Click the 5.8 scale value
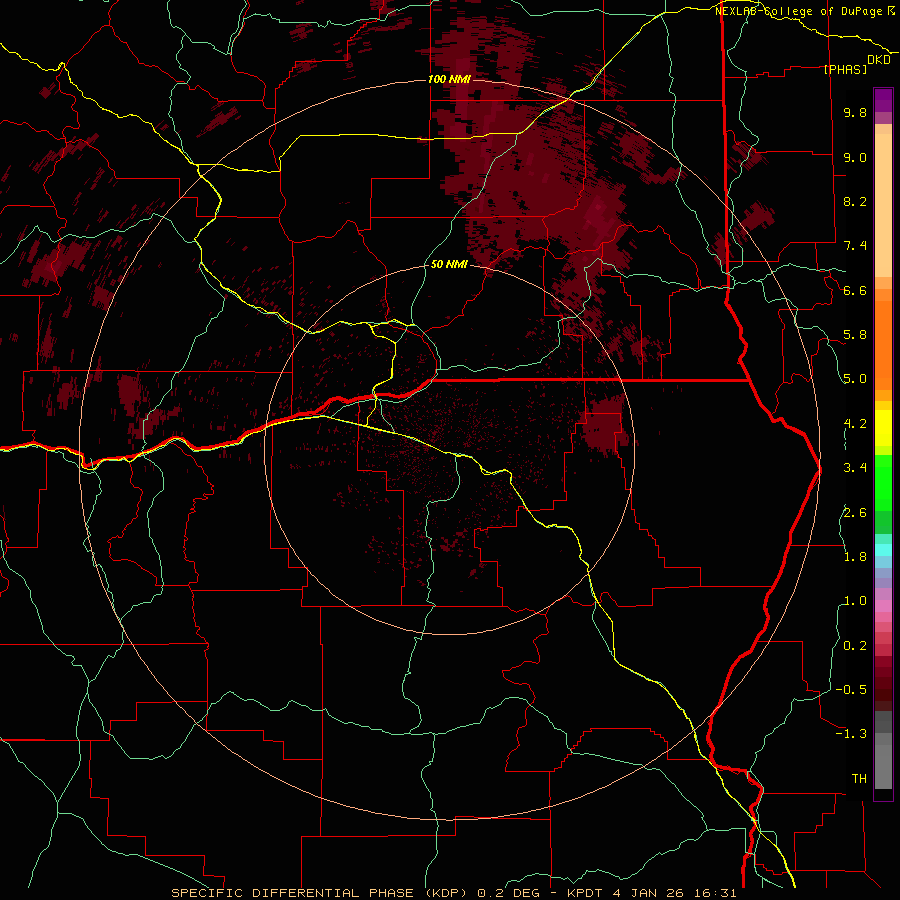 click(855, 335)
